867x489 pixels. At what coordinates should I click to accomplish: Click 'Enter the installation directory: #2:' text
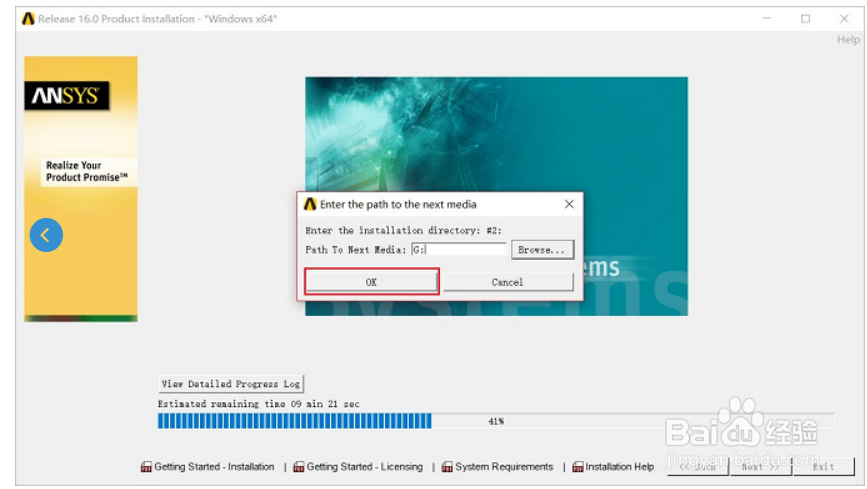click(404, 230)
